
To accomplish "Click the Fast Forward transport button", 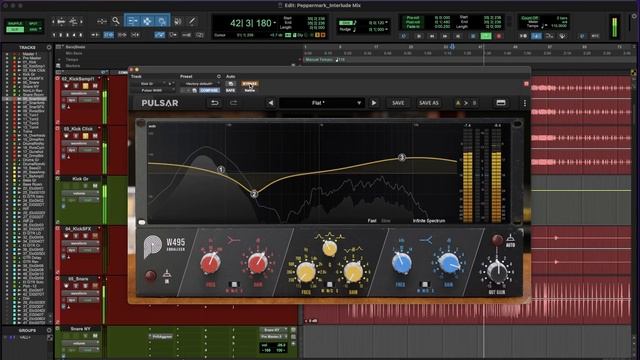I will pyautogui.click(x=445, y=36).
